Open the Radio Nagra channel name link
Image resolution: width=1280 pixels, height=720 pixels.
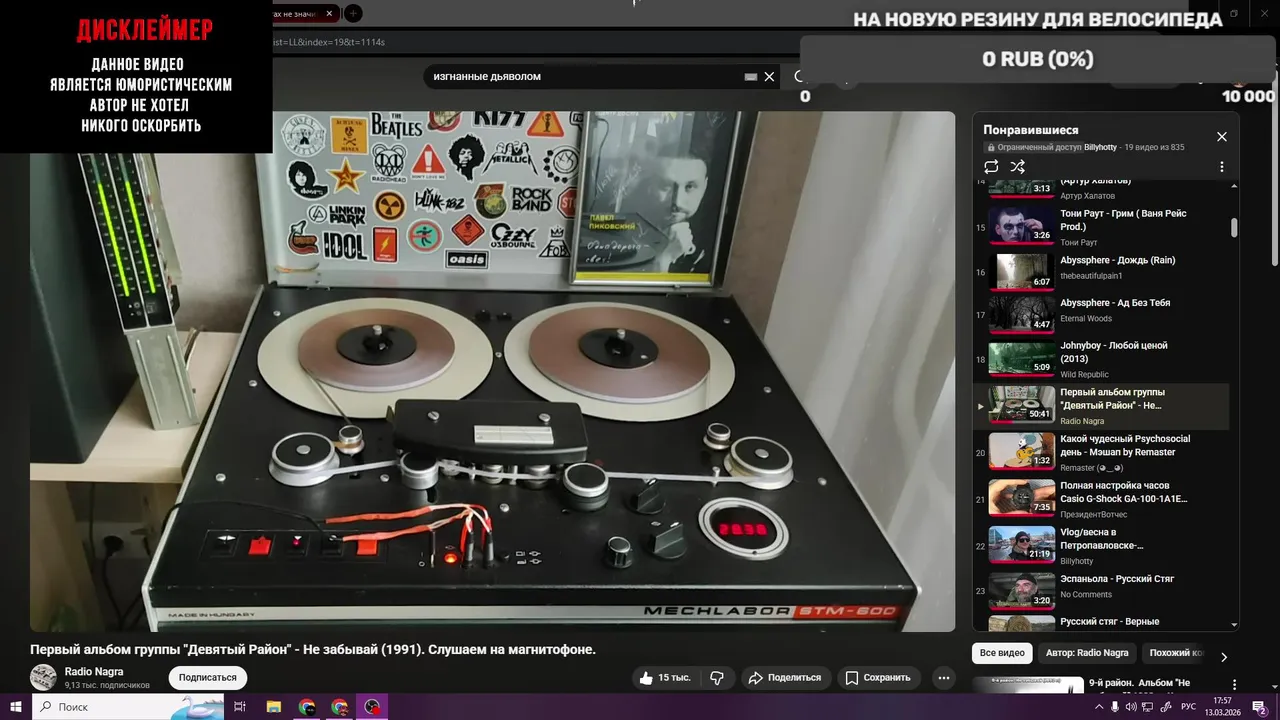(94, 672)
